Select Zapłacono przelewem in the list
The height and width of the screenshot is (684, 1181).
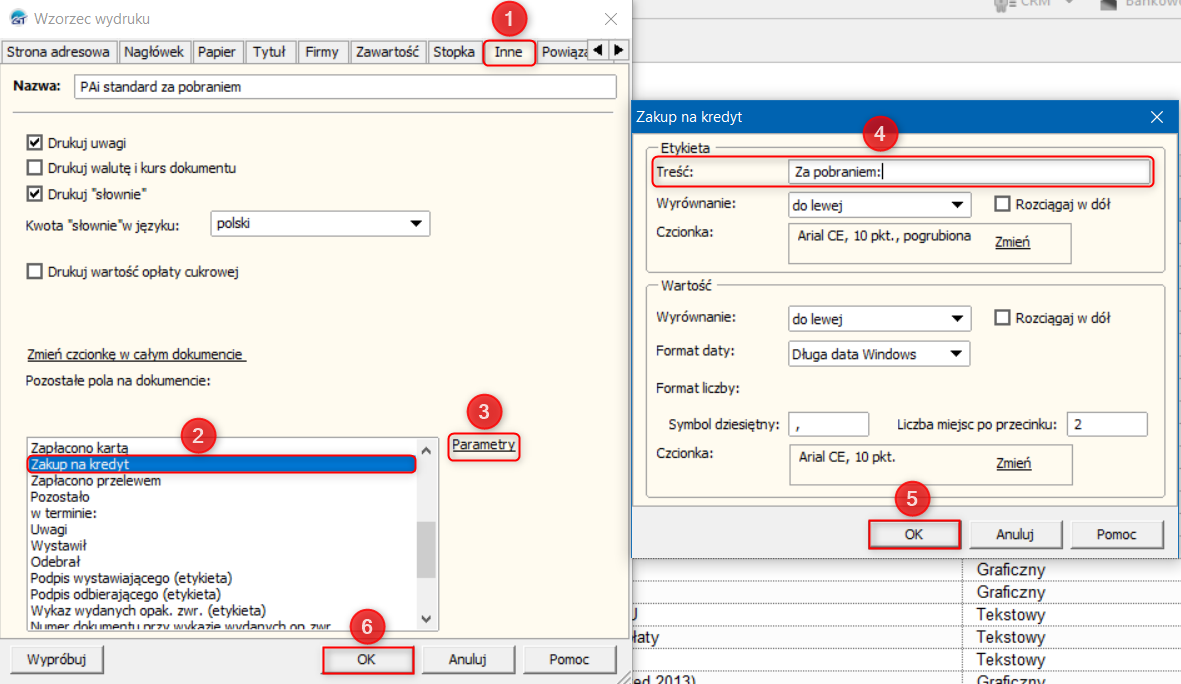[222, 481]
